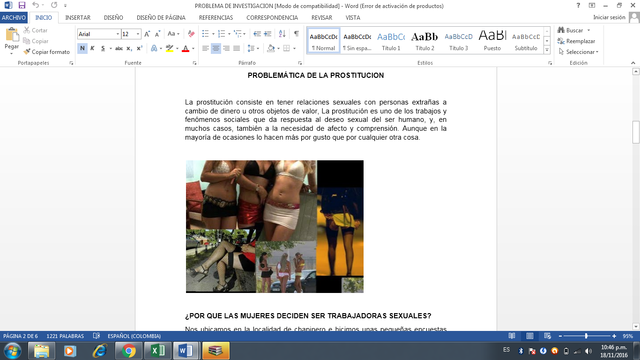Toggle strikethrough abc formatting
640x360 pixels.
pyautogui.click(x=119, y=48)
